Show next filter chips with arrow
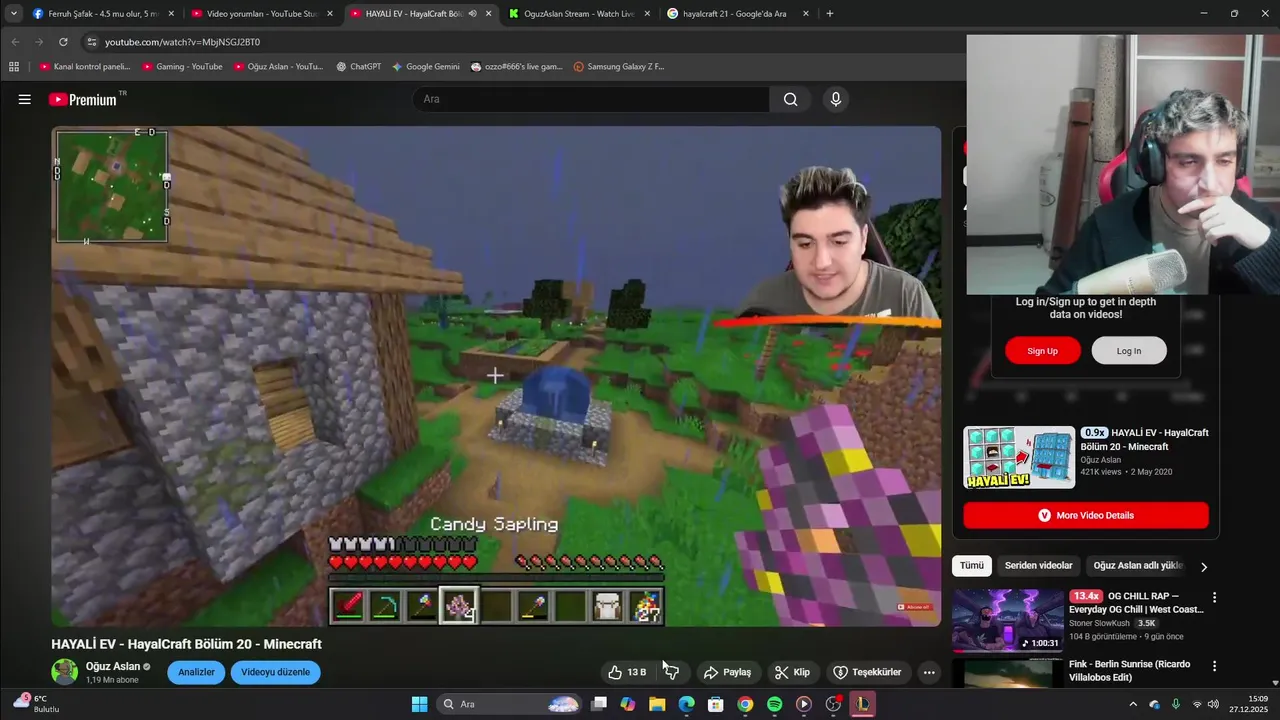This screenshot has width=1280, height=720. pos(1204,567)
